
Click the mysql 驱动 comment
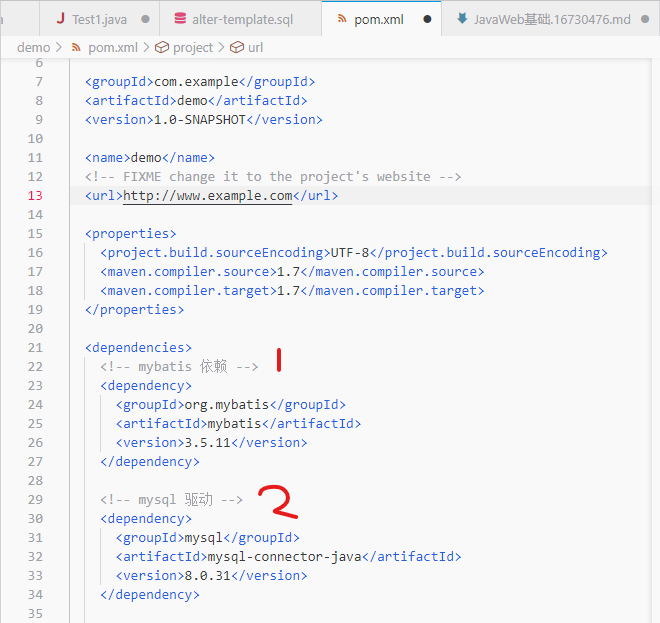(172, 500)
